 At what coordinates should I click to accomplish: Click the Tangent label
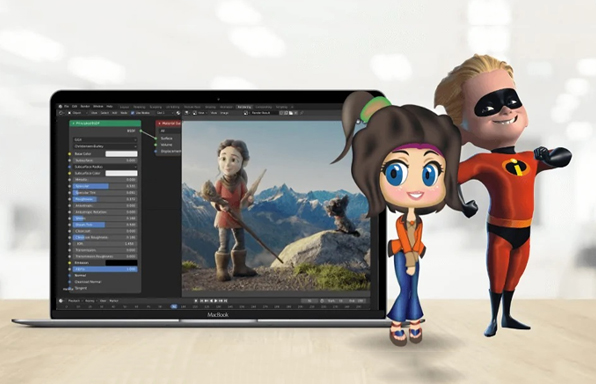[81, 288]
